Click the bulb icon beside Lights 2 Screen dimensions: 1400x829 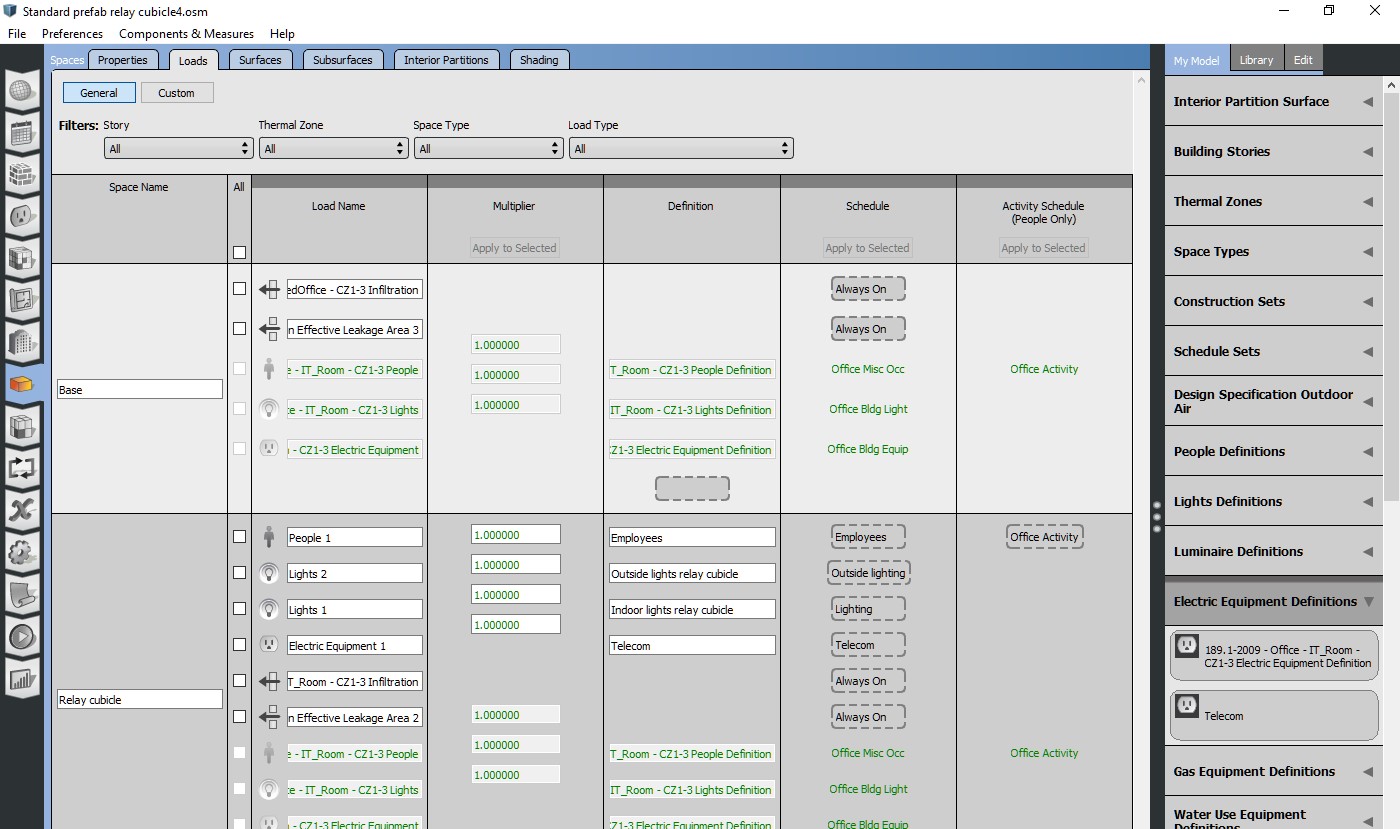pyautogui.click(x=269, y=573)
